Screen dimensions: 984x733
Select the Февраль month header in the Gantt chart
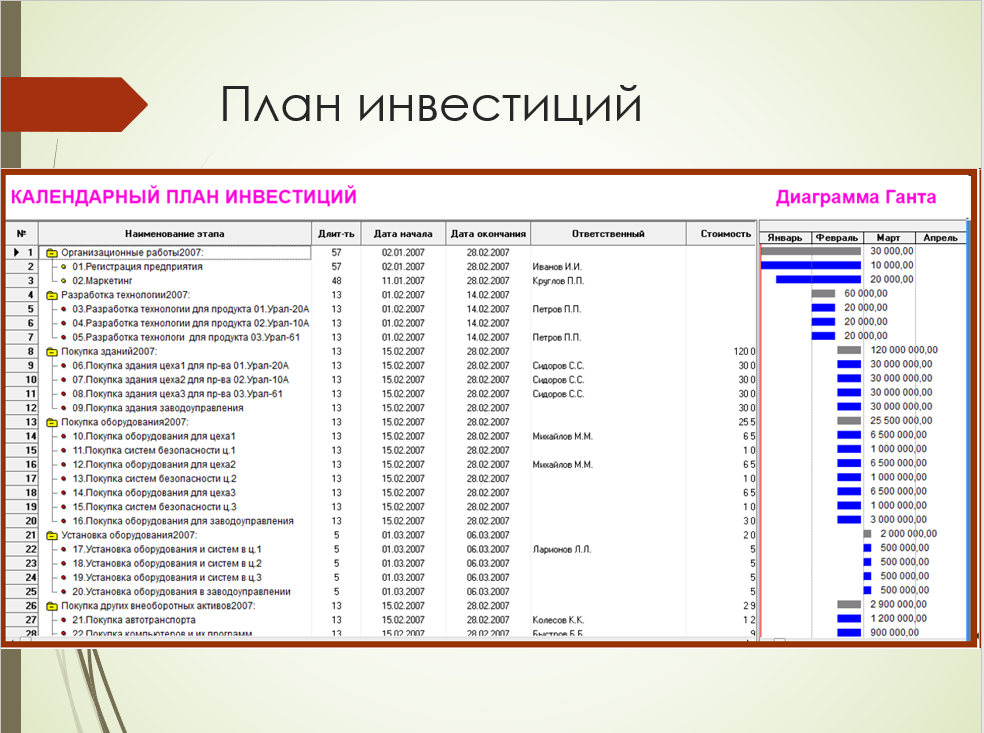point(837,238)
